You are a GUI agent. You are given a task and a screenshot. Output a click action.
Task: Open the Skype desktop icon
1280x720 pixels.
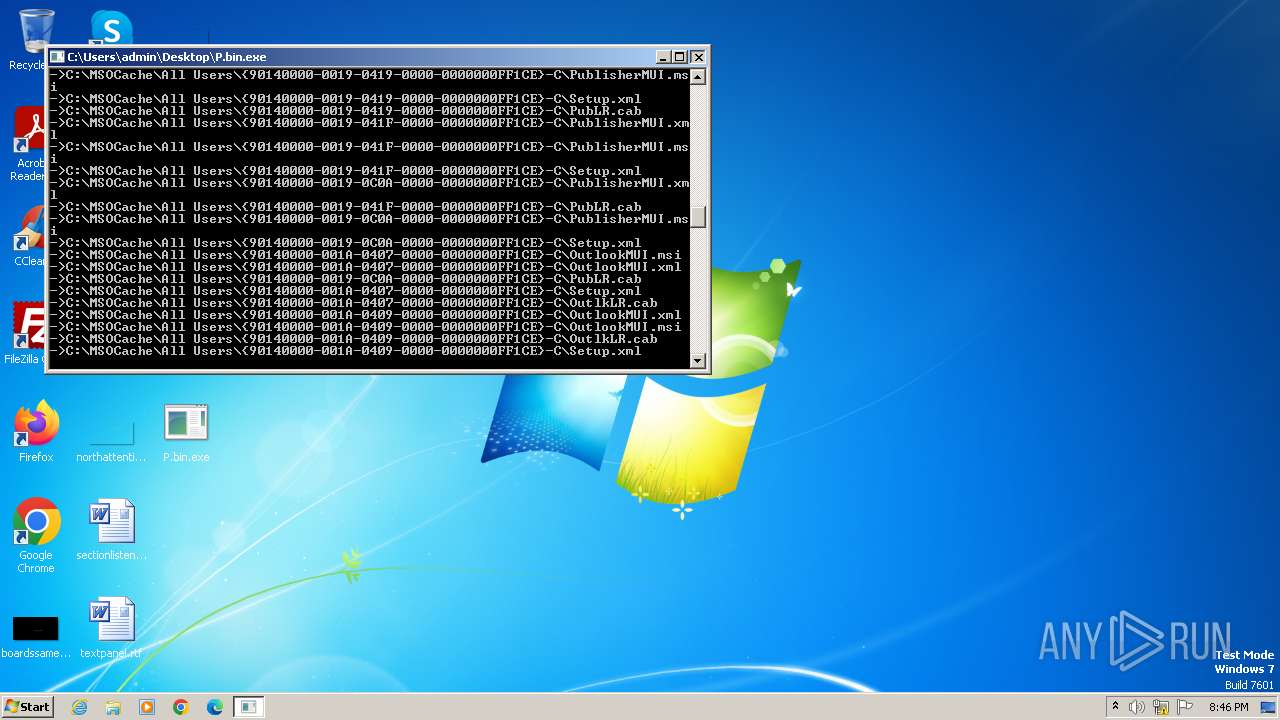pos(111,28)
